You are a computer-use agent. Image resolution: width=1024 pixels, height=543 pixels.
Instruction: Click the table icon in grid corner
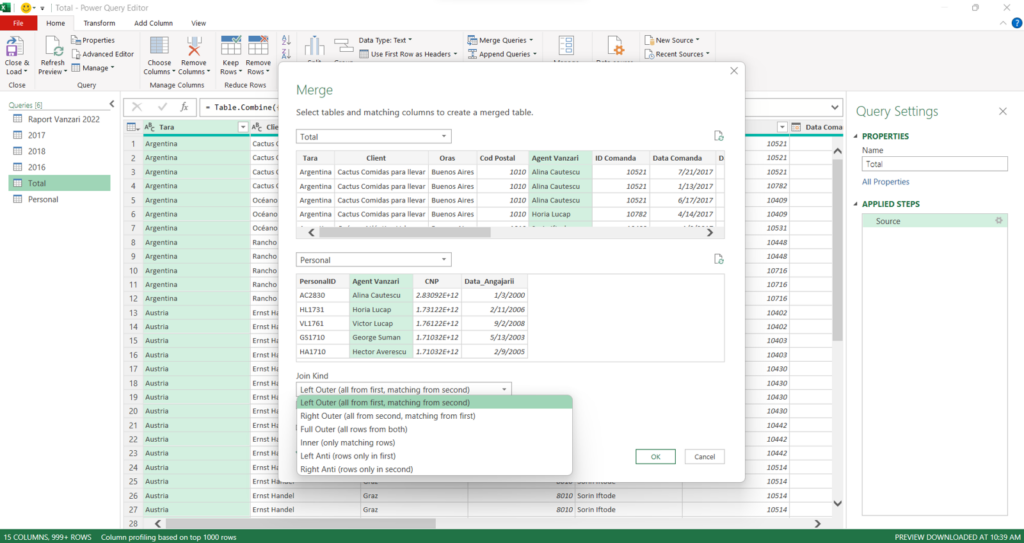[x=132, y=127]
